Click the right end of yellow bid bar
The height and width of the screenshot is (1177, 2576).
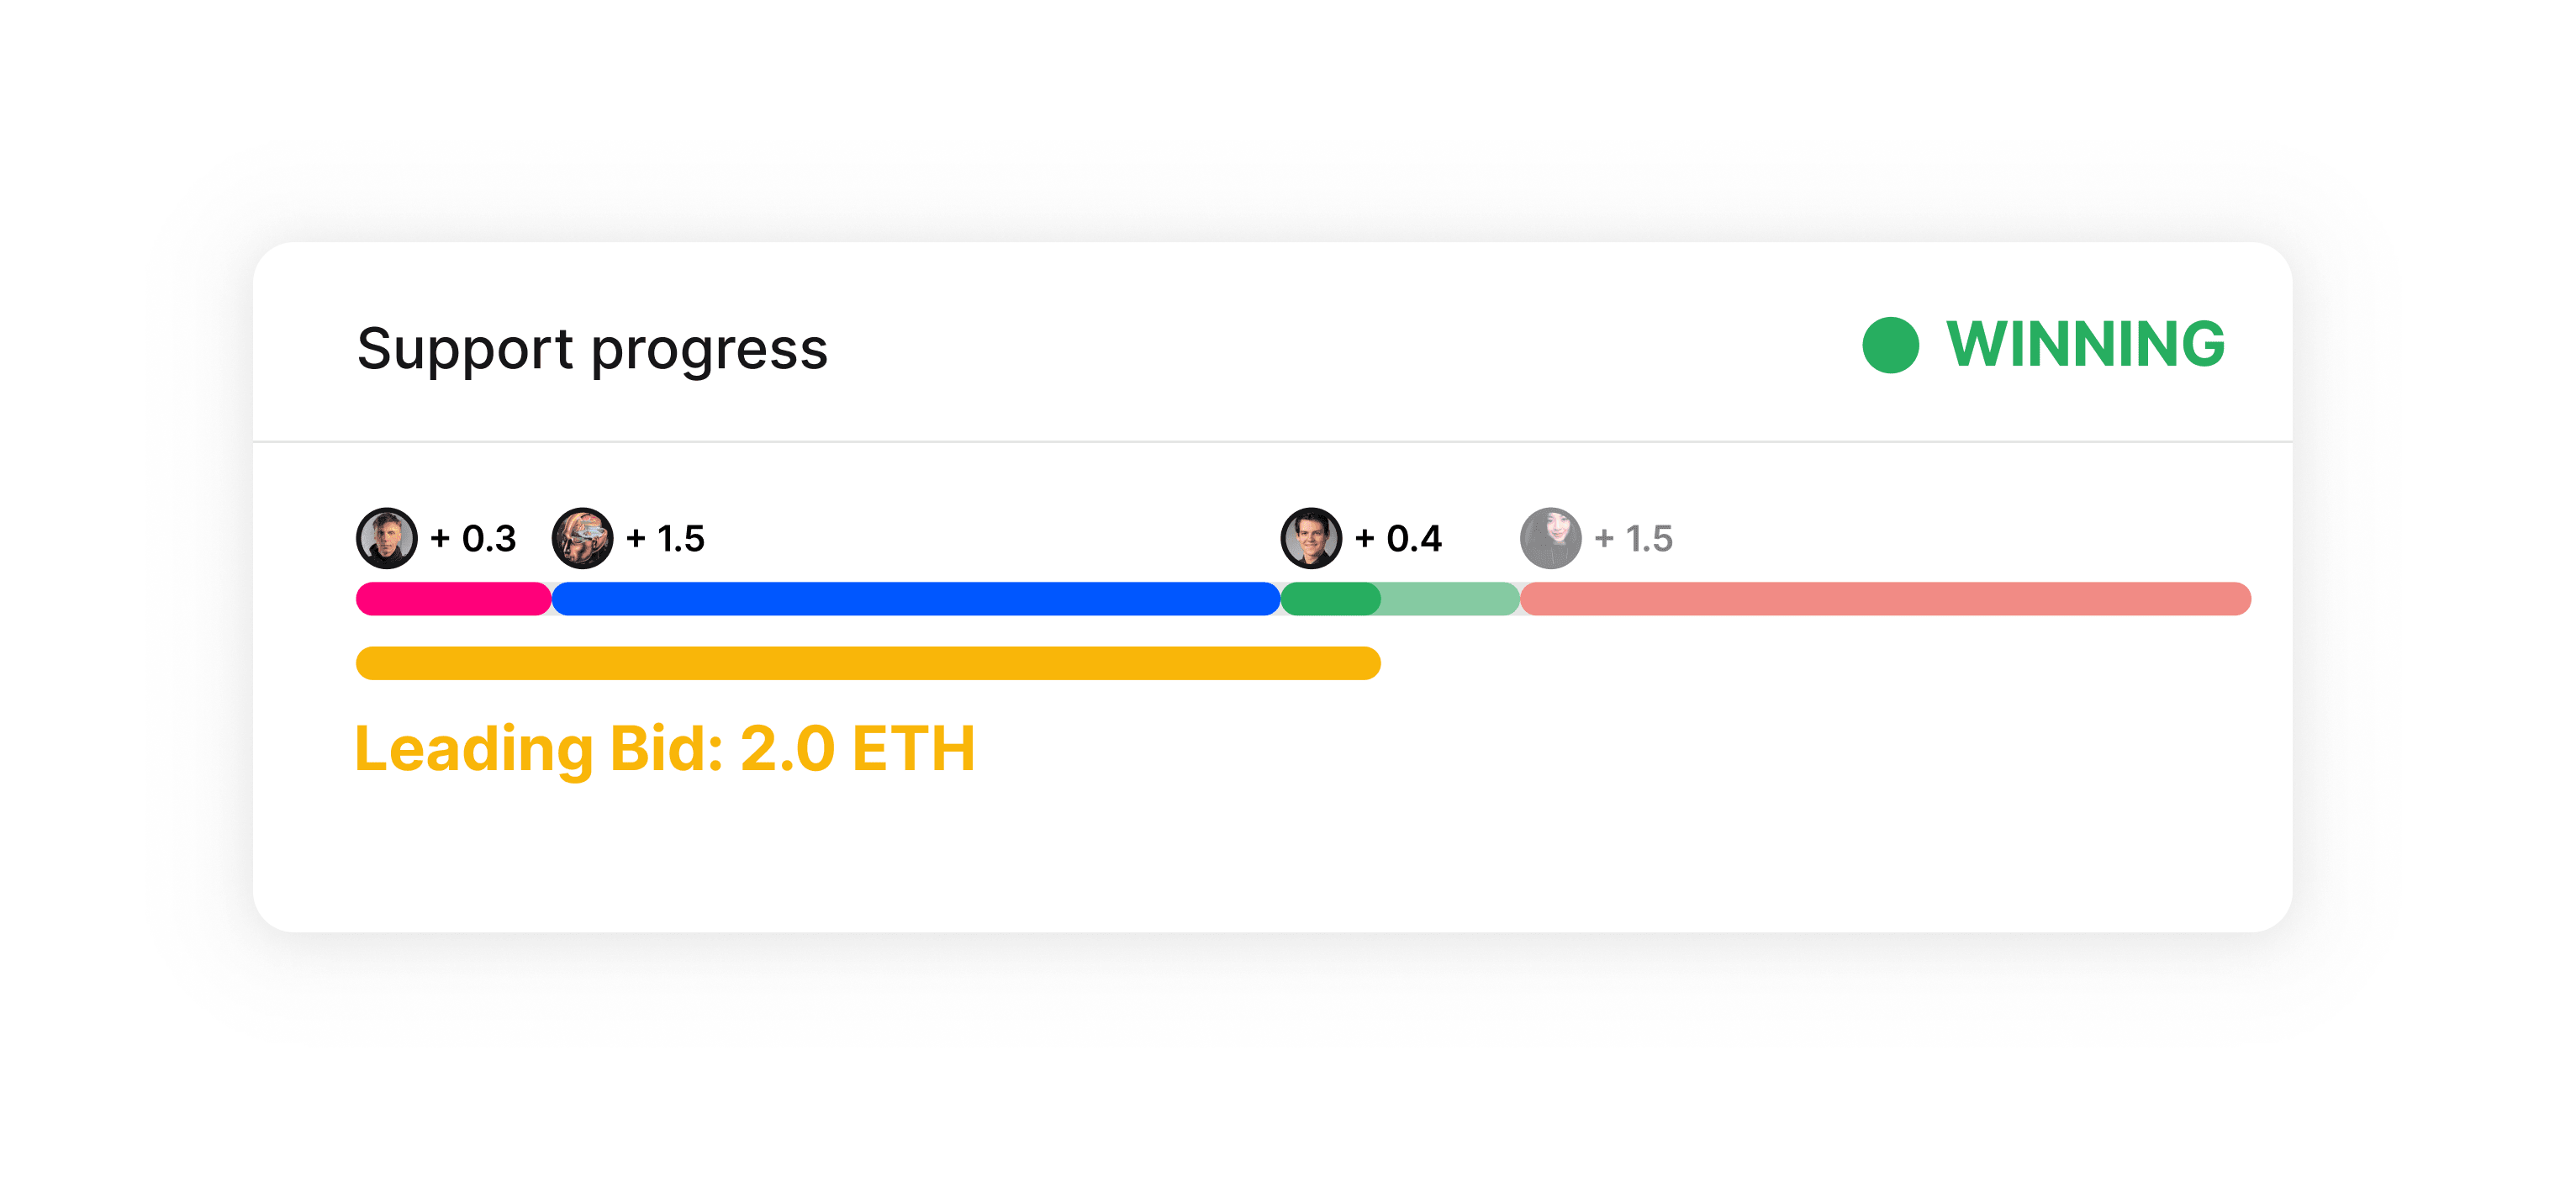point(1368,663)
